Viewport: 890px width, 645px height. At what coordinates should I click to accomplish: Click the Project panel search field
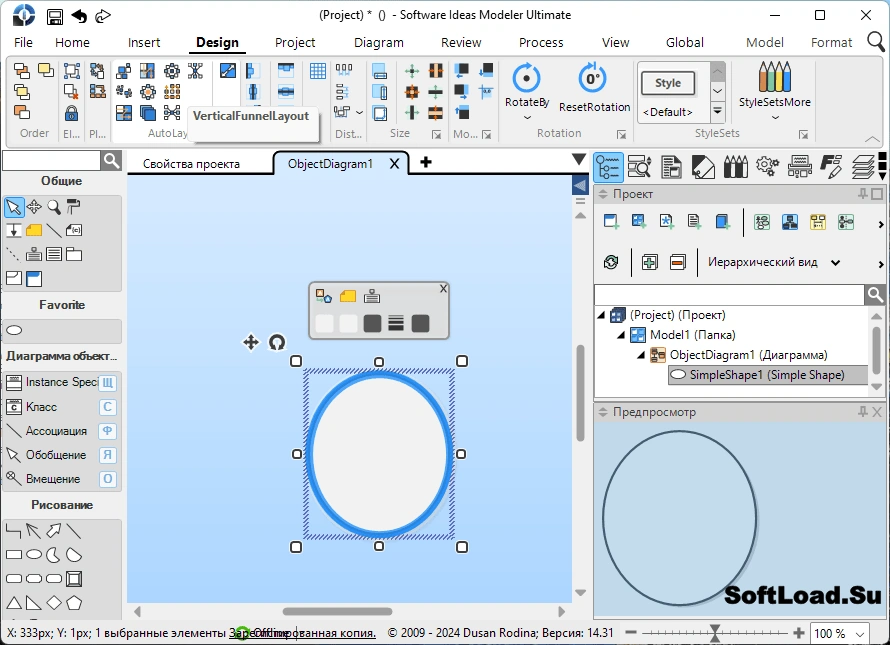(x=729, y=295)
